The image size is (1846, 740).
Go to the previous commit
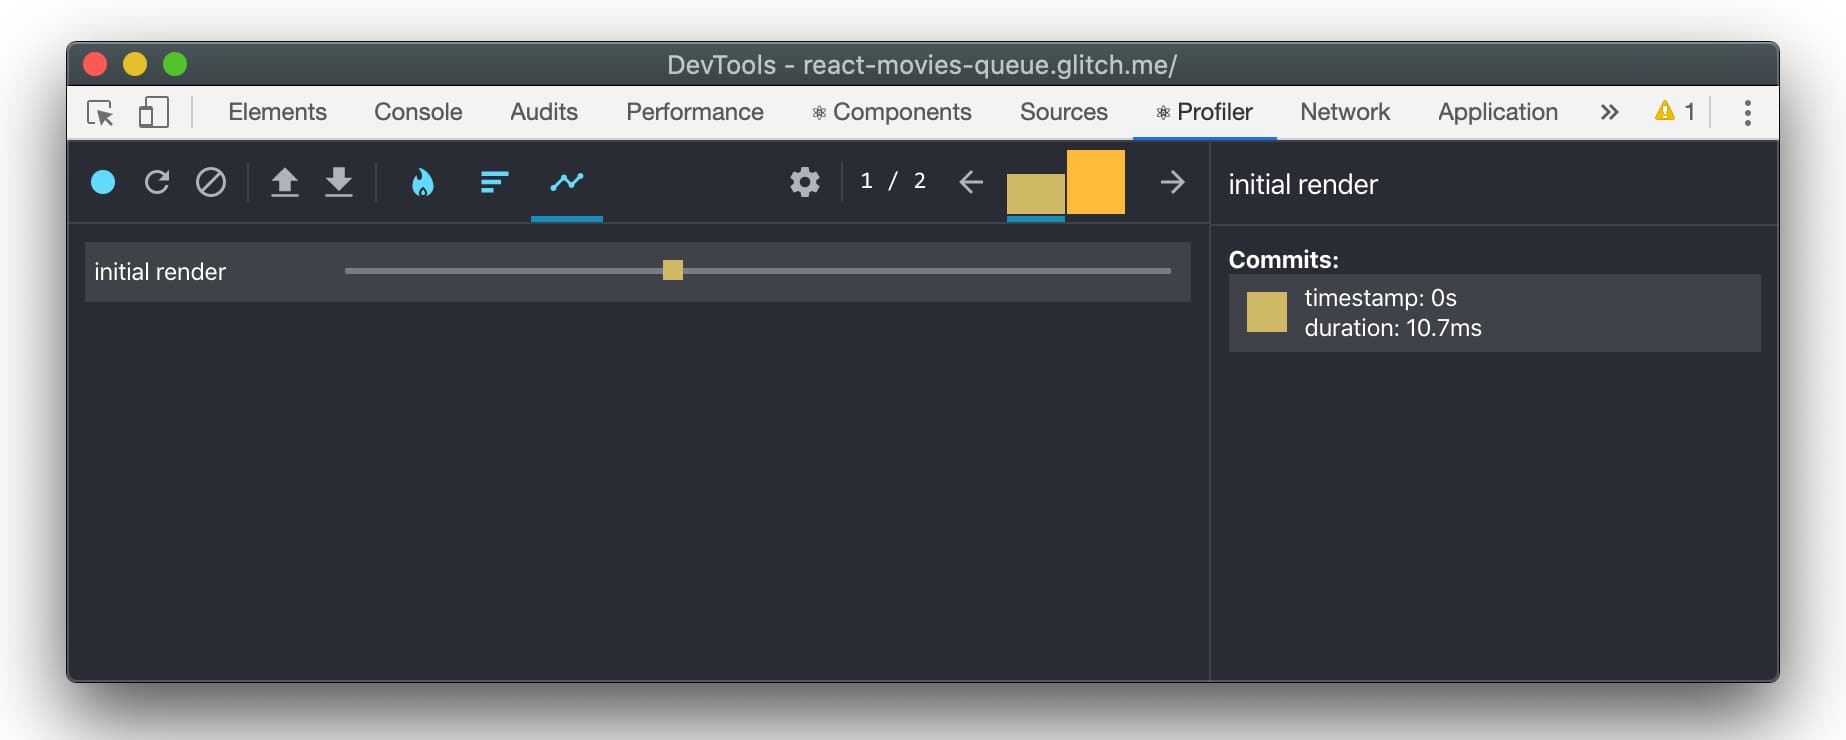tap(971, 182)
